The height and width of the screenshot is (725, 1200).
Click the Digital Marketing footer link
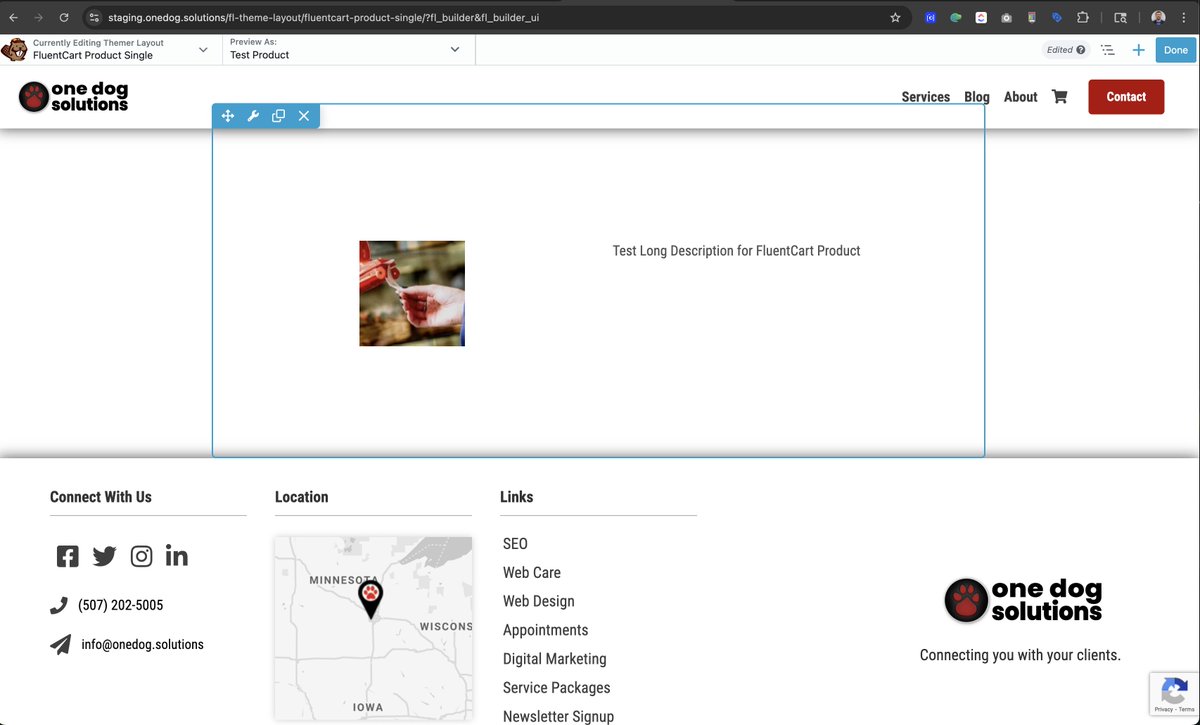click(x=555, y=659)
